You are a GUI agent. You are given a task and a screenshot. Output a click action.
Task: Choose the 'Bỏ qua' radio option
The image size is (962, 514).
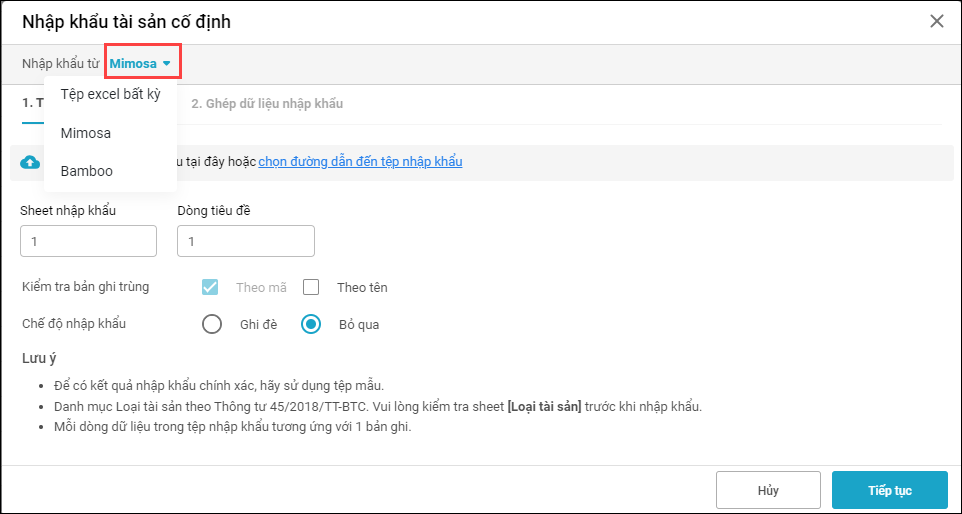311,324
